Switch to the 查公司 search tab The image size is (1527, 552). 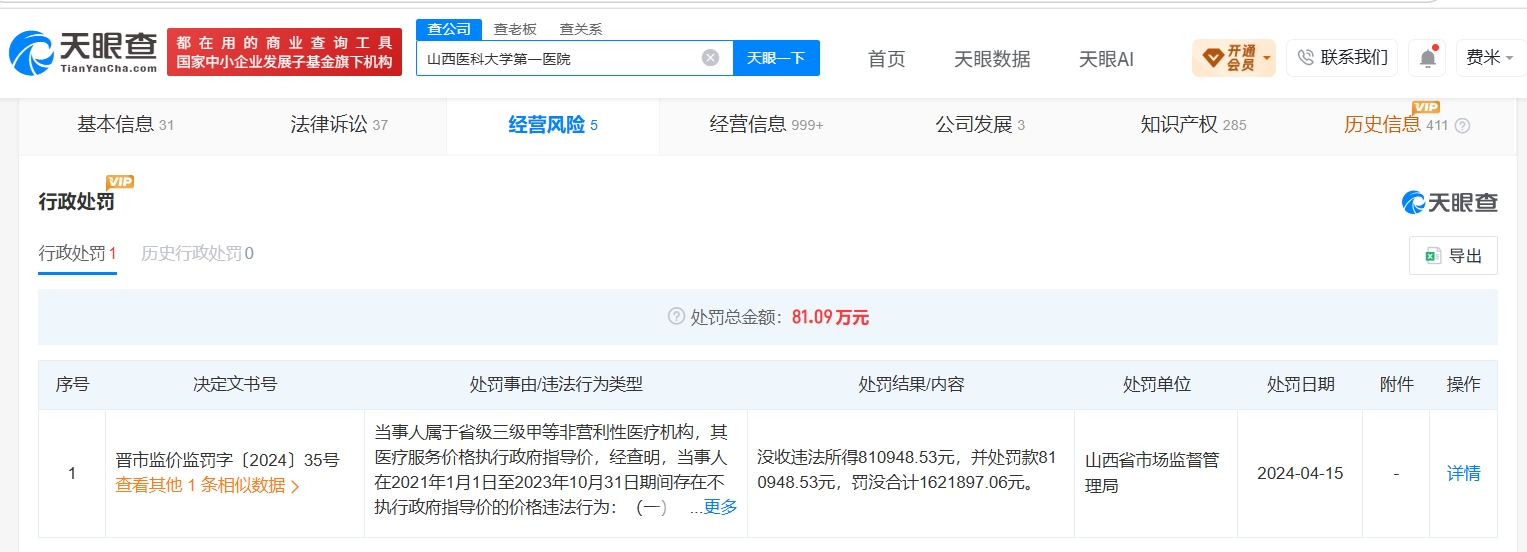point(449,29)
